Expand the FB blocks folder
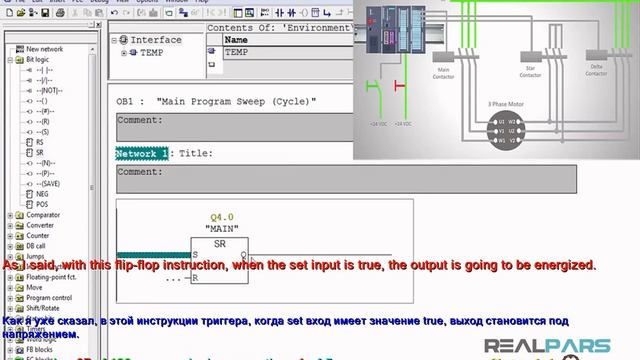 [x=10, y=350]
